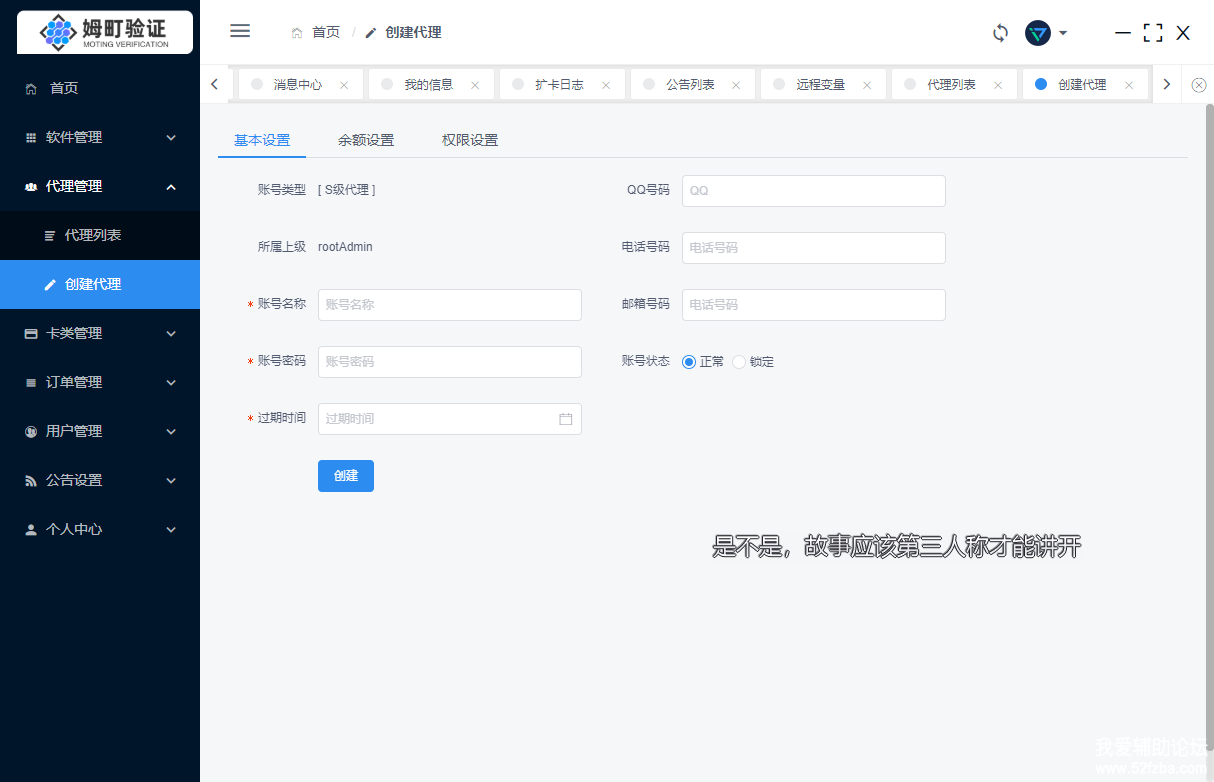
Task: Switch to the 余额设置 tab
Action: click(366, 140)
